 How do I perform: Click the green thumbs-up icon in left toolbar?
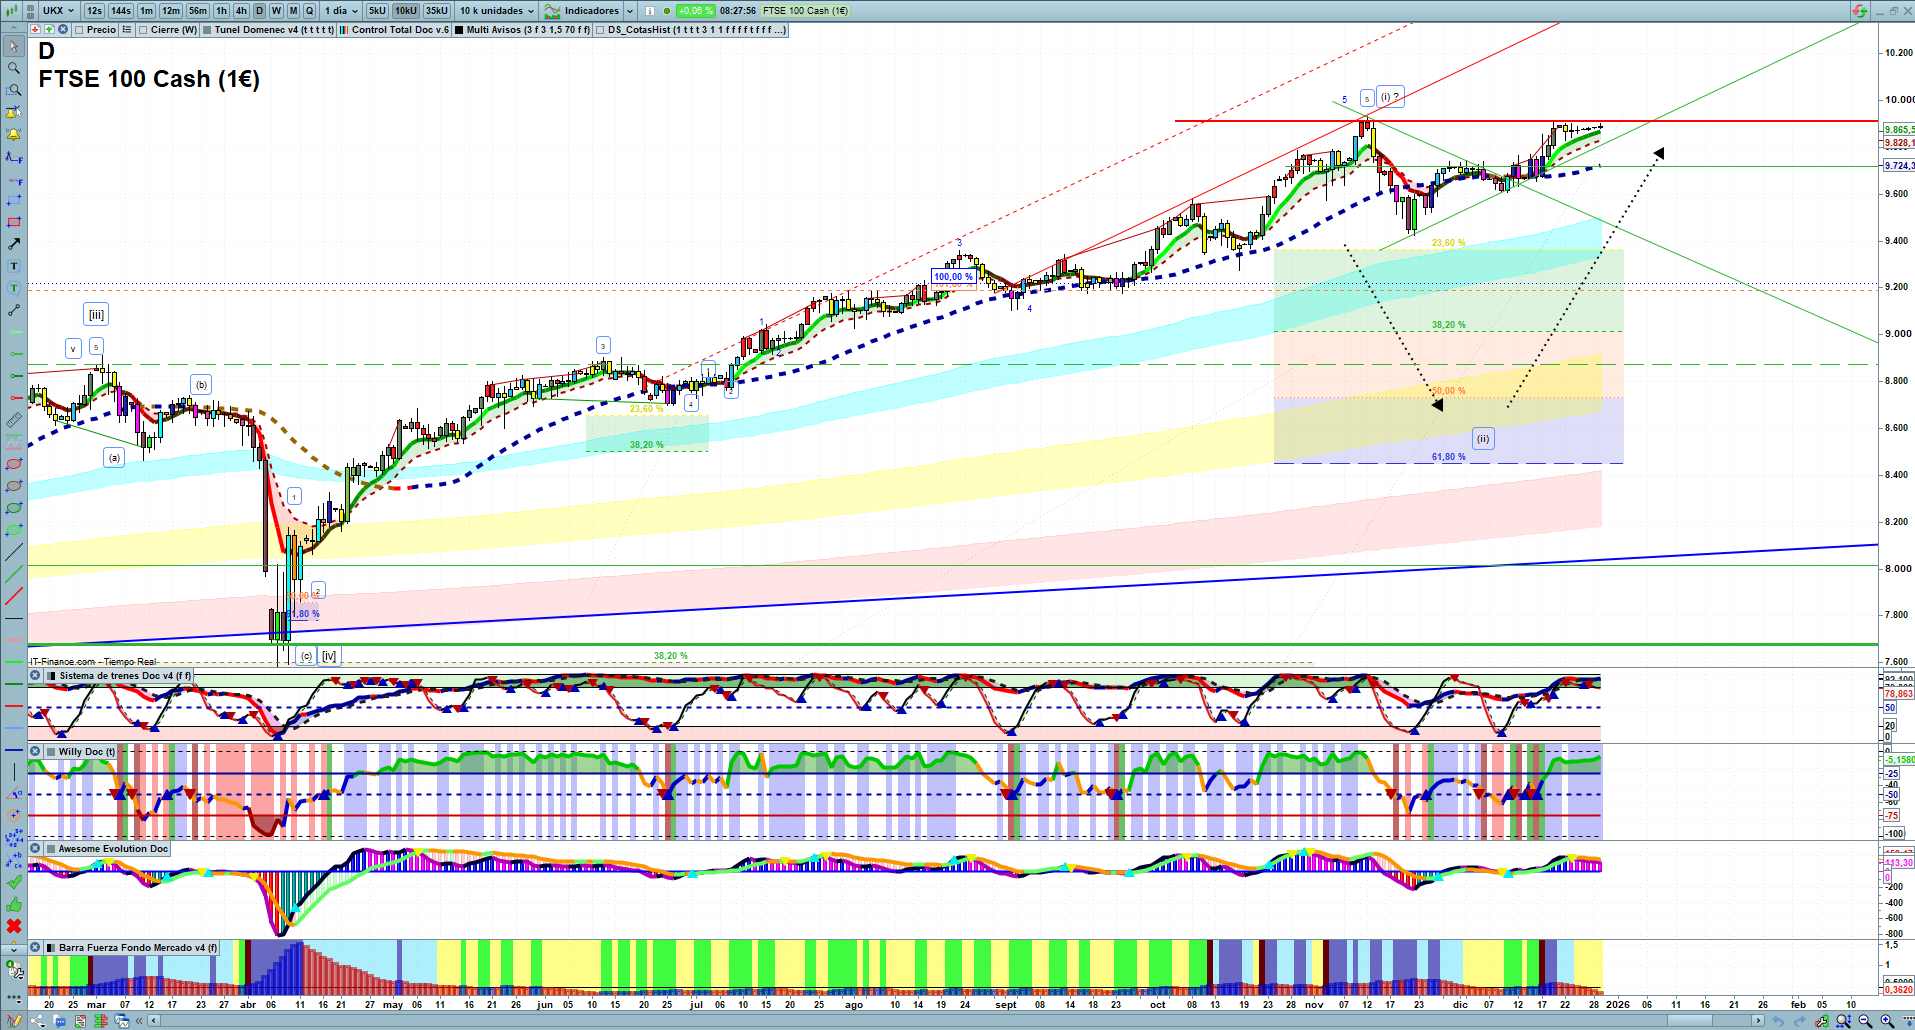pyautogui.click(x=14, y=904)
